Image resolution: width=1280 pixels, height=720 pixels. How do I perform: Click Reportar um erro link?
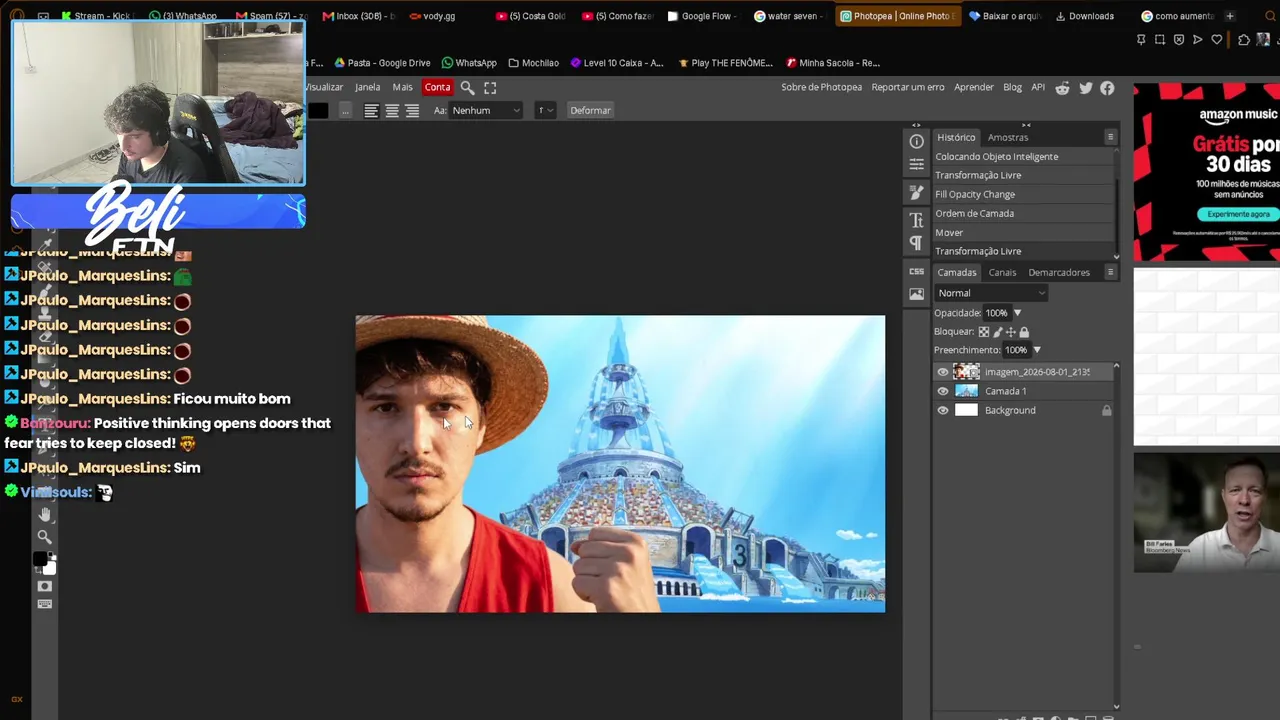[x=907, y=88]
